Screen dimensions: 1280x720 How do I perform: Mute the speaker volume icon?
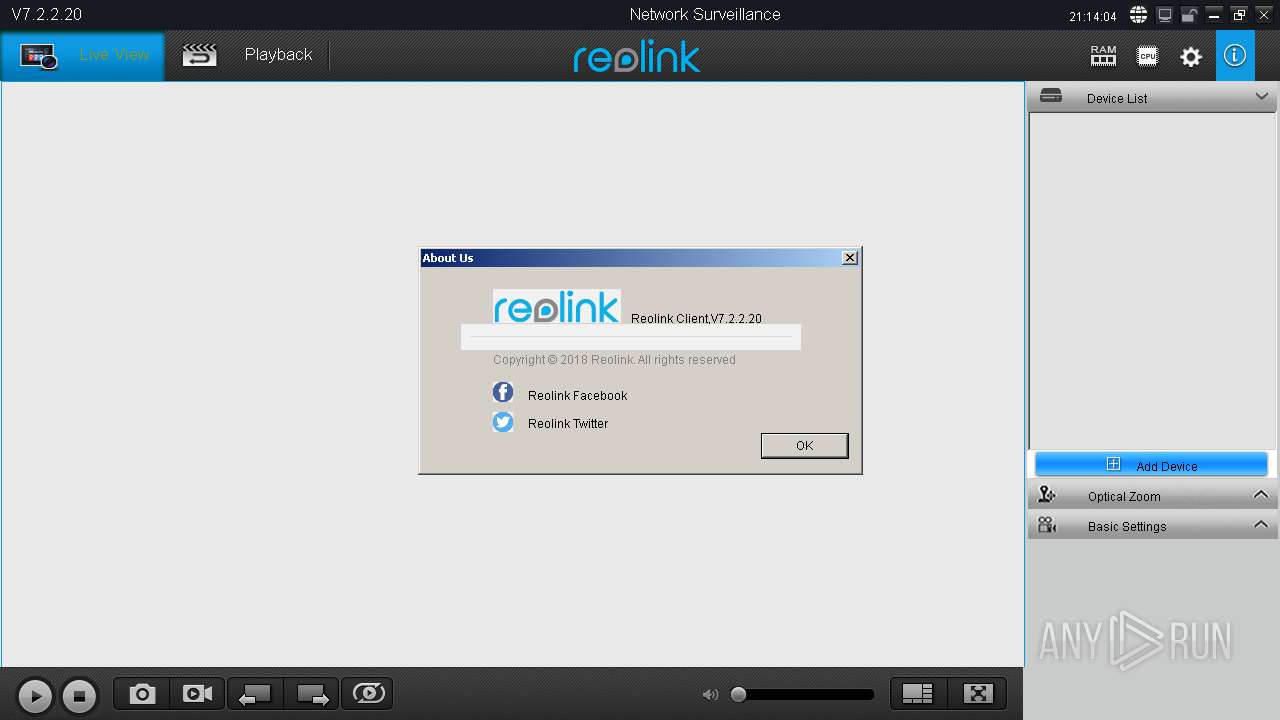pos(710,695)
